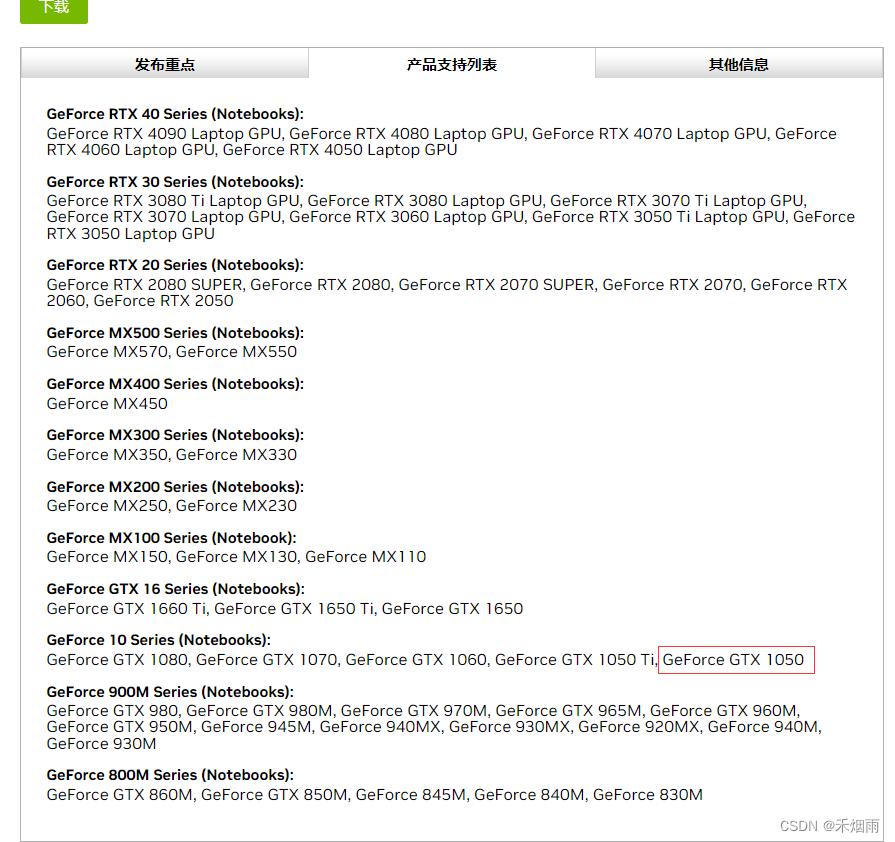The width and height of the screenshot is (895, 842).
Task: Click the GeForce GTX 16 Series (Notebooks) heading
Action: click(x=175, y=589)
